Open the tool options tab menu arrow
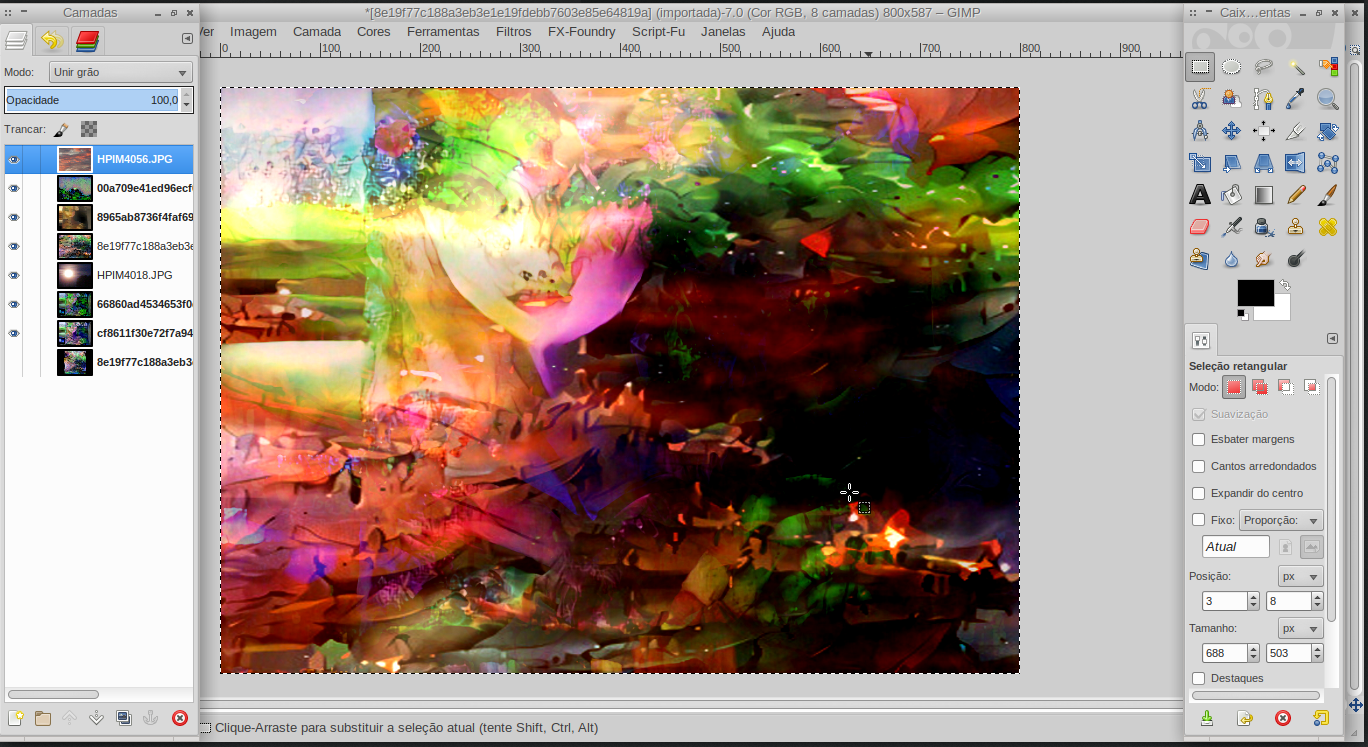 point(1332,338)
